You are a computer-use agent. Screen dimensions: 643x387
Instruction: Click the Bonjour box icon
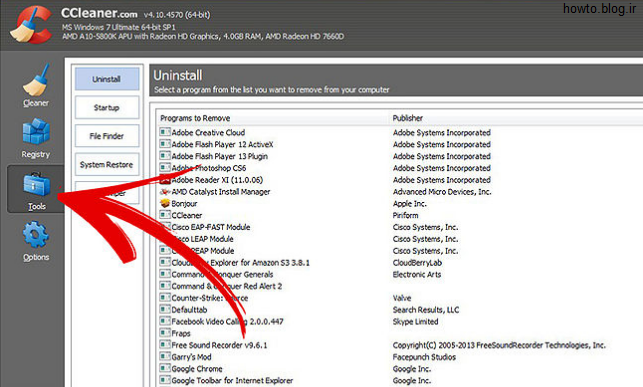tap(165, 203)
